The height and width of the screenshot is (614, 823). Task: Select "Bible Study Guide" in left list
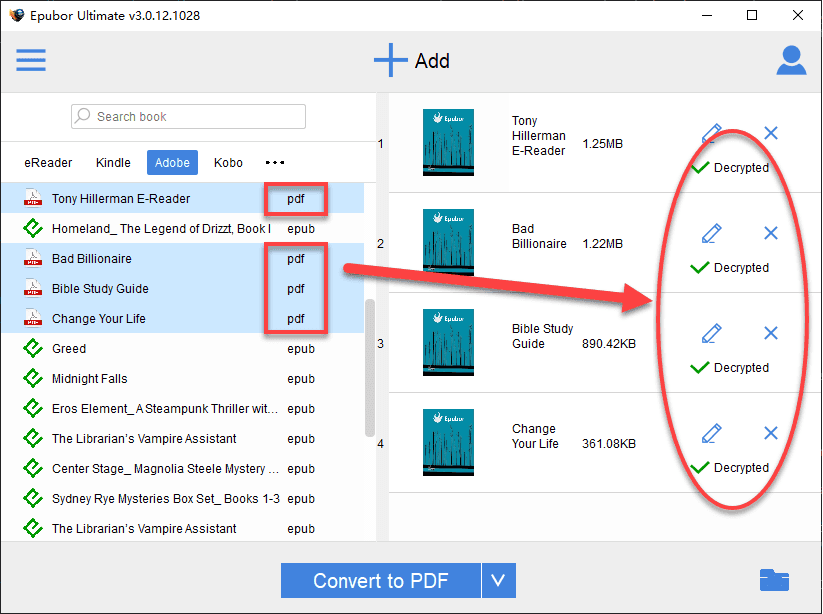pos(183,289)
